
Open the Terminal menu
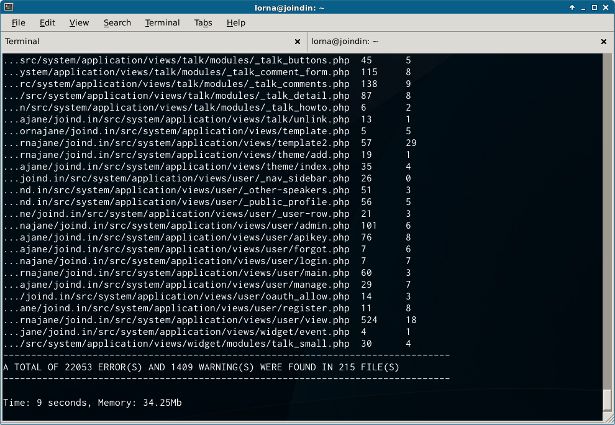point(162,23)
